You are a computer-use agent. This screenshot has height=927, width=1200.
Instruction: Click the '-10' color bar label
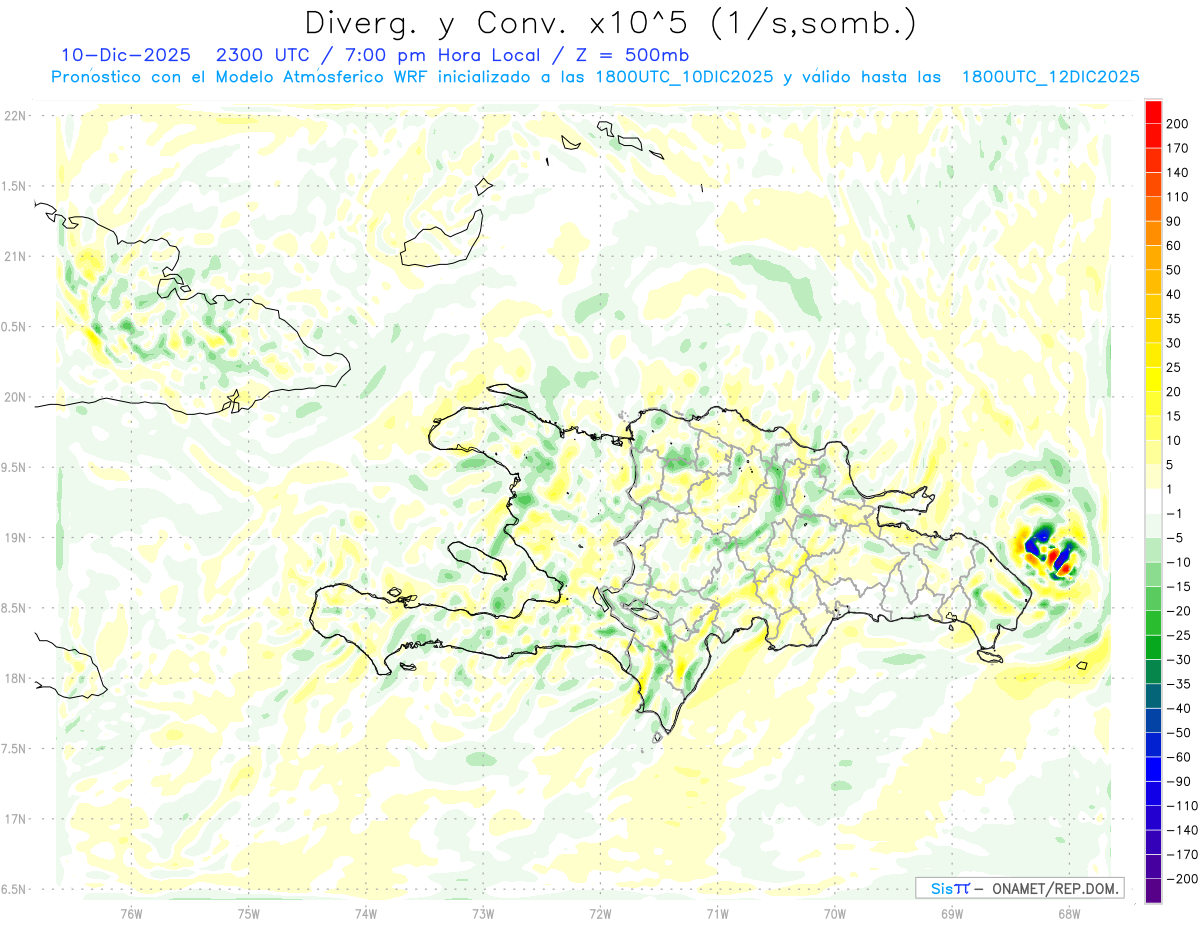[x=1178, y=563]
